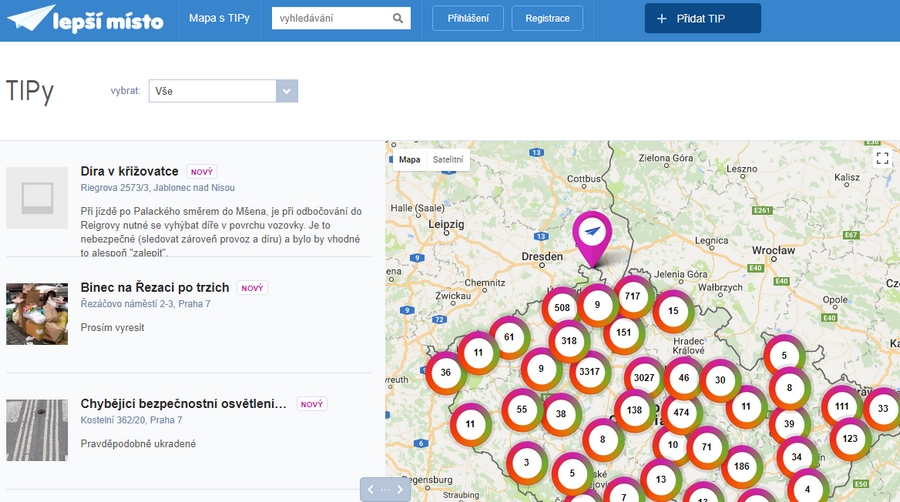Open the 3027 cluster marker
This screenshot has height=502, width=900.
pos(644,378)
